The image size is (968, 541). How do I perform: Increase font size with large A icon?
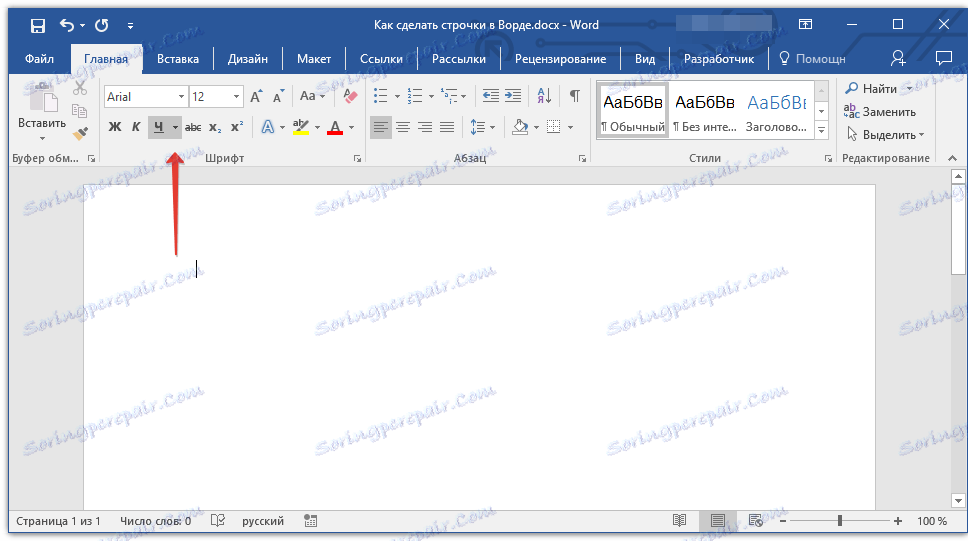point(256,96)
